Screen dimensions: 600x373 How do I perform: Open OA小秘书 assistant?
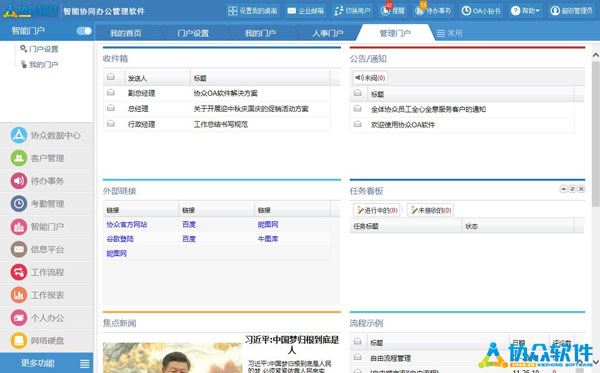(x=481, y=11)
